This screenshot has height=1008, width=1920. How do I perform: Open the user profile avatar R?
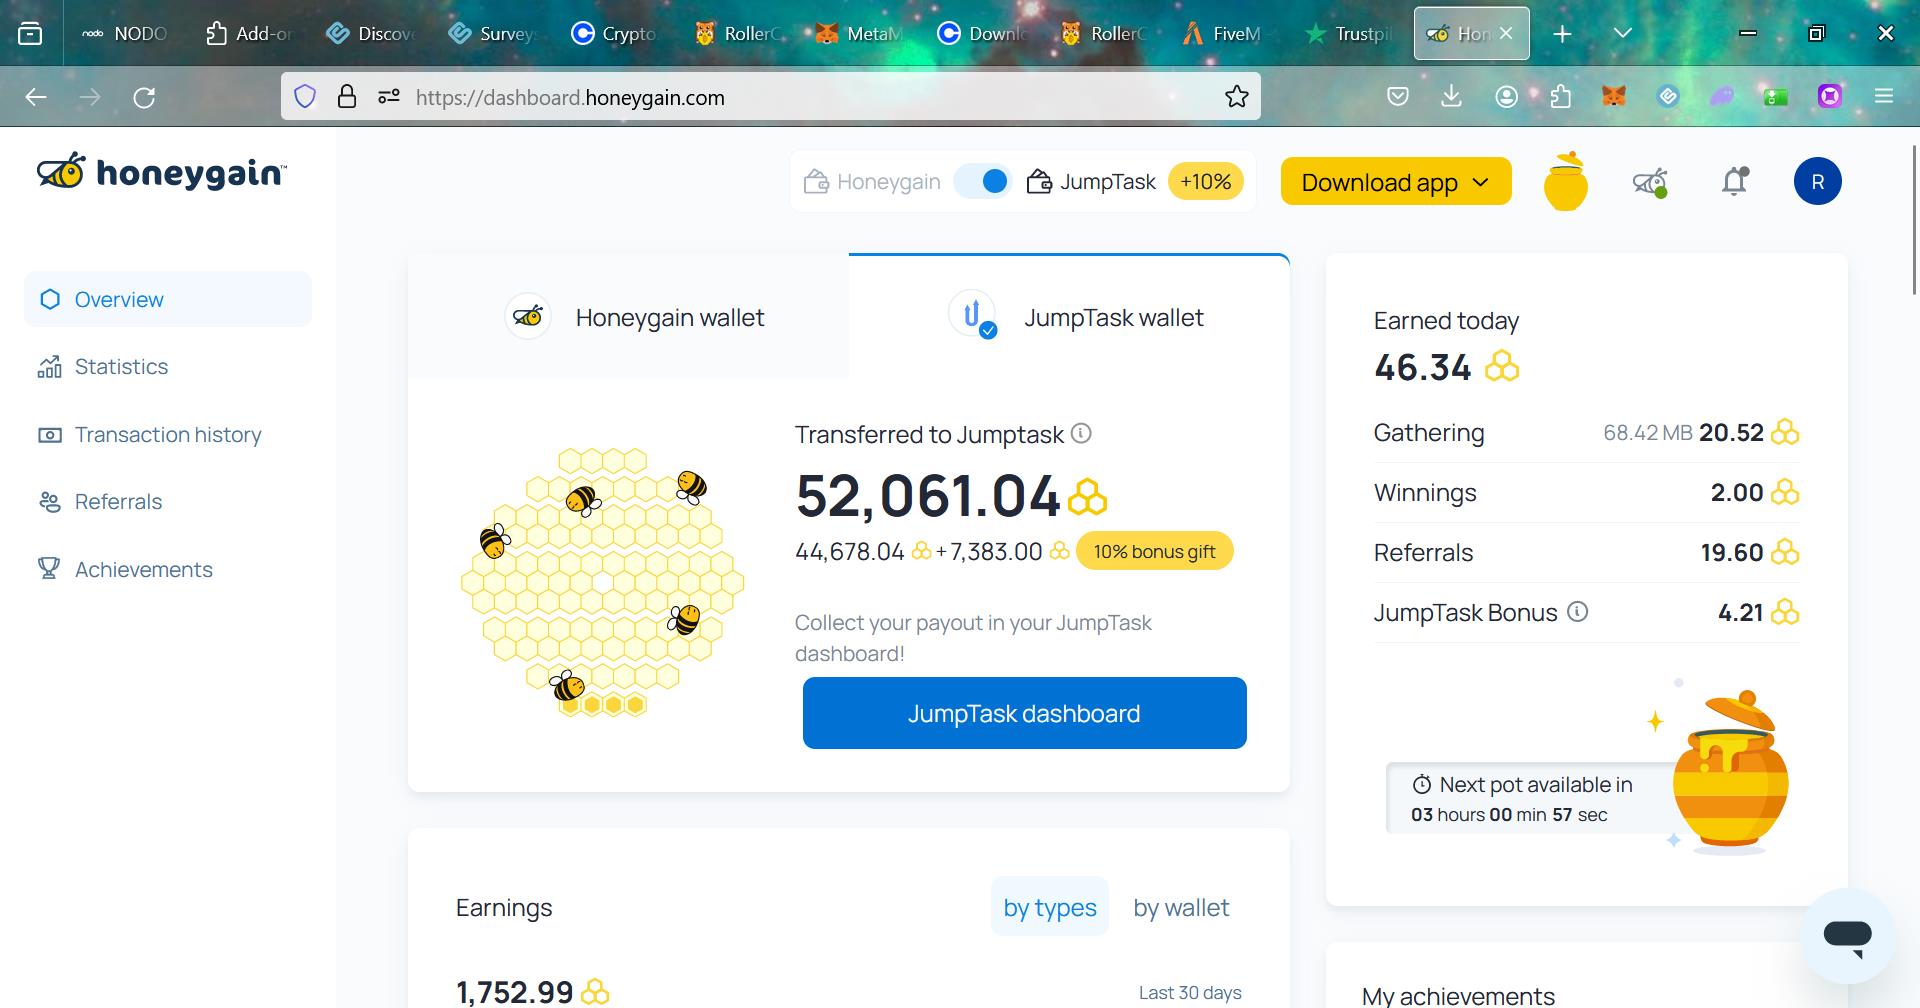click(1817, 182)
